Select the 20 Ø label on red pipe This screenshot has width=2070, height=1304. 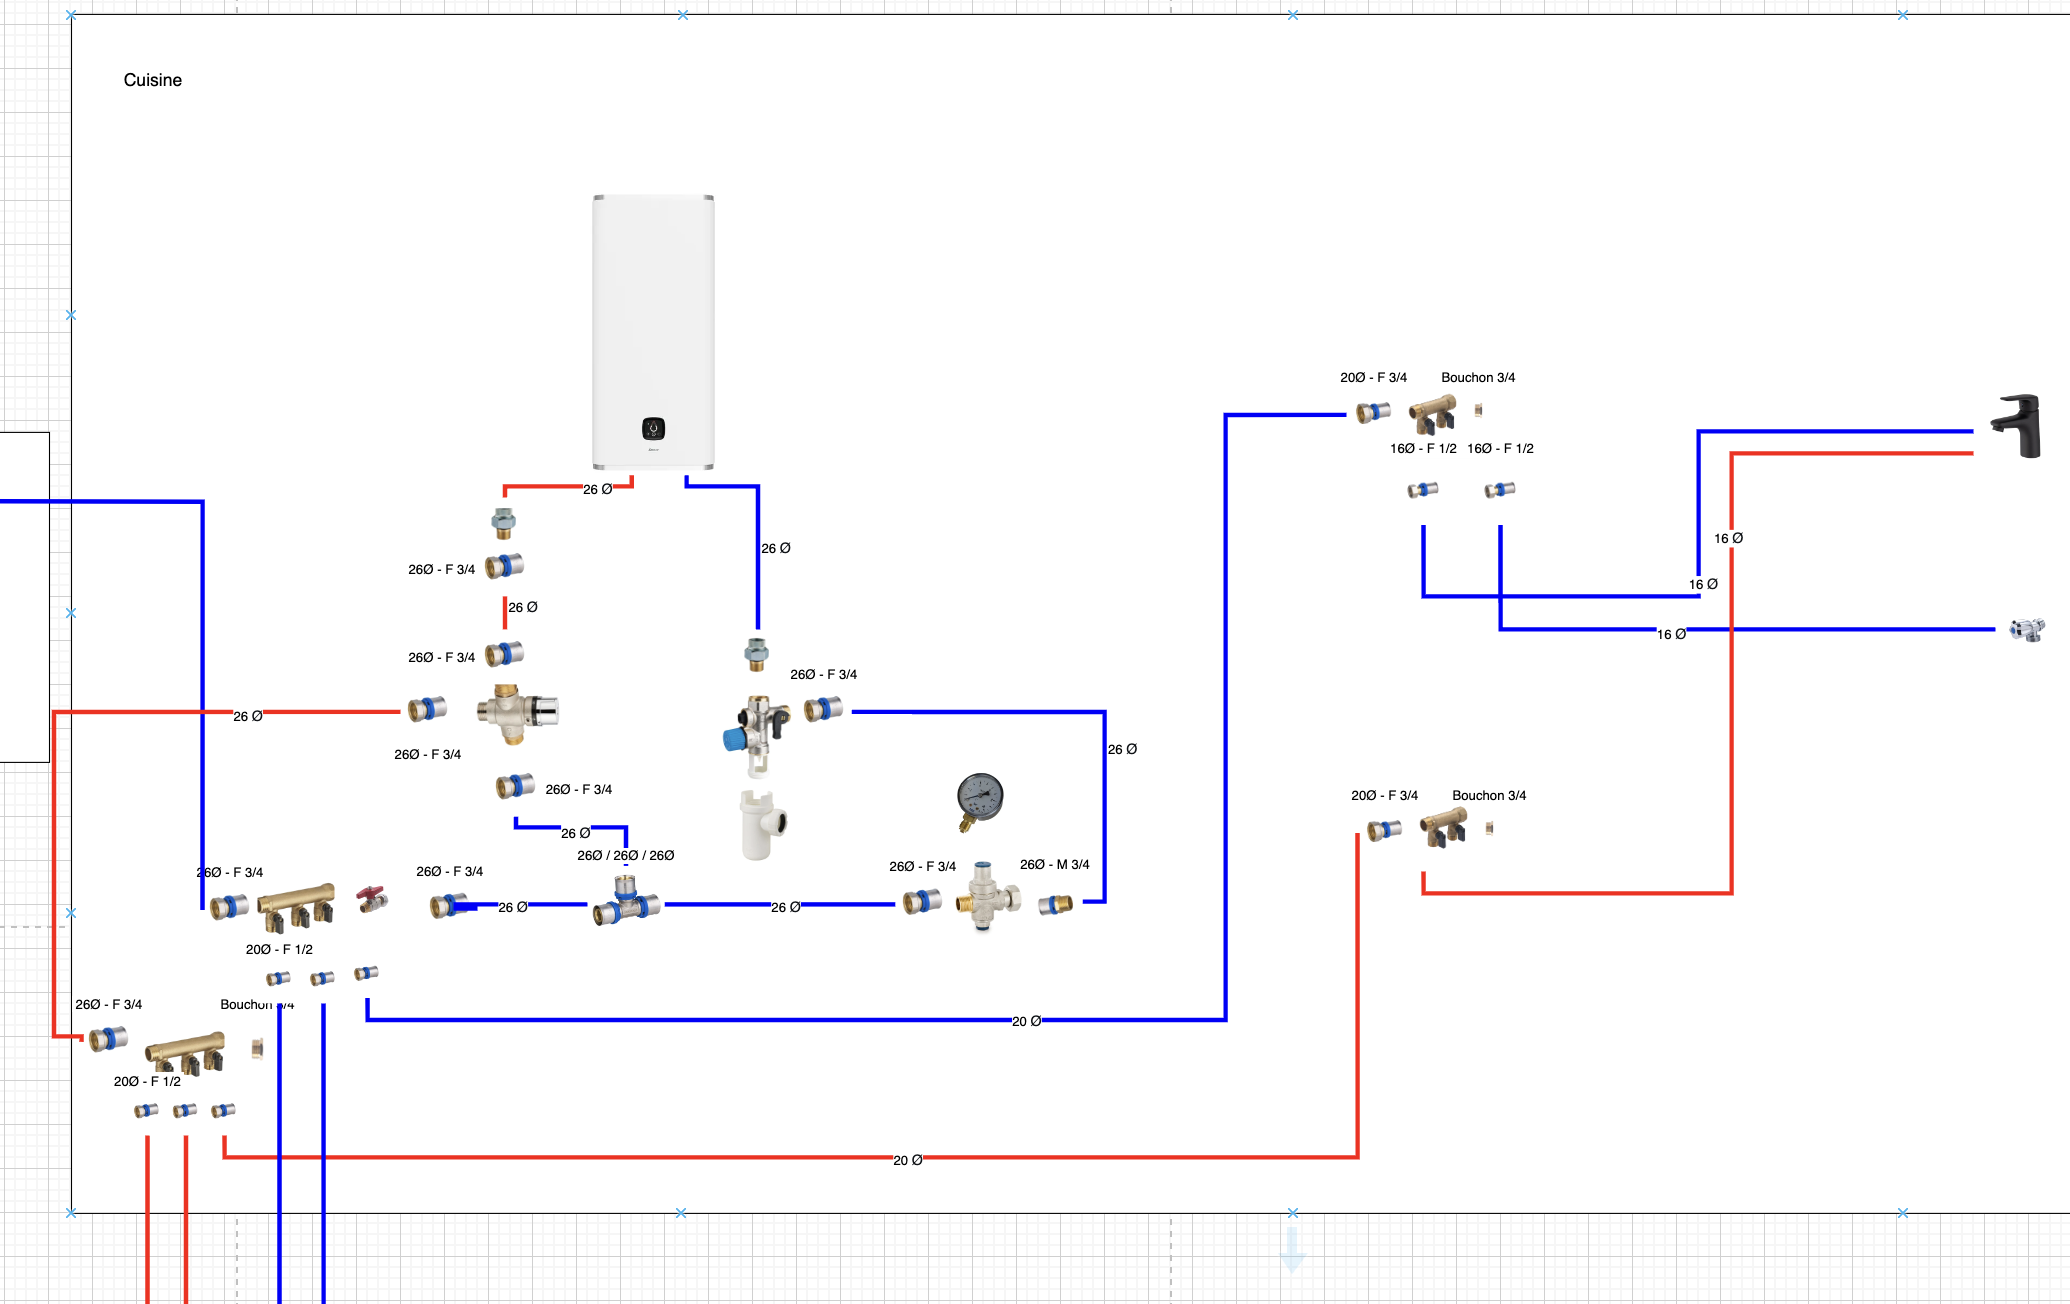pyautogui.click(x=907, y=1160)
